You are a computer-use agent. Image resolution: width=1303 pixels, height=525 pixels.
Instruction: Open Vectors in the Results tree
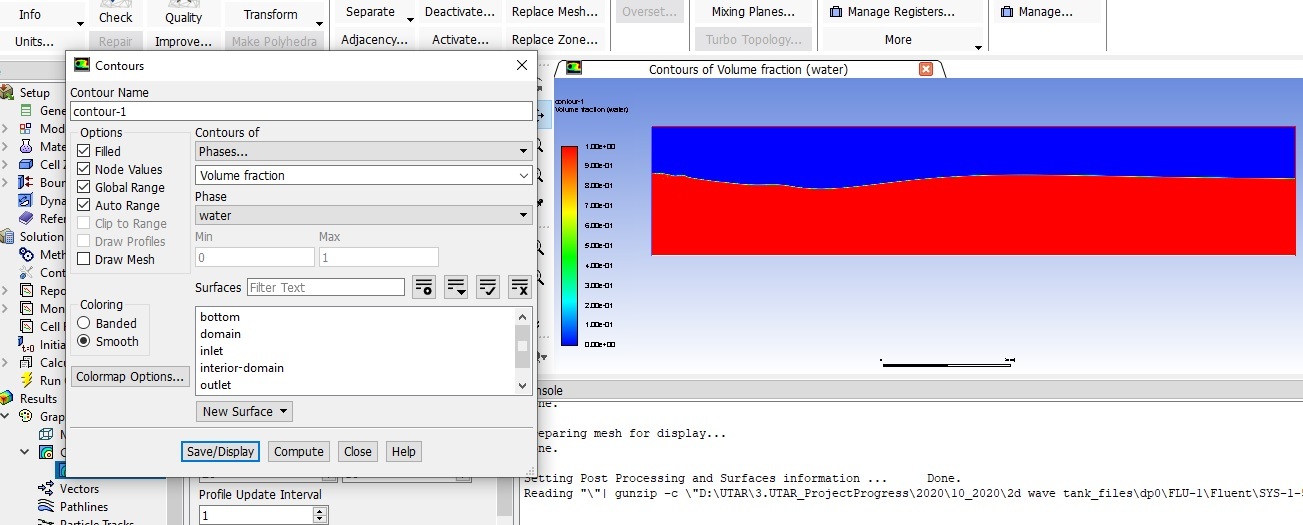(x=79, y=489)
